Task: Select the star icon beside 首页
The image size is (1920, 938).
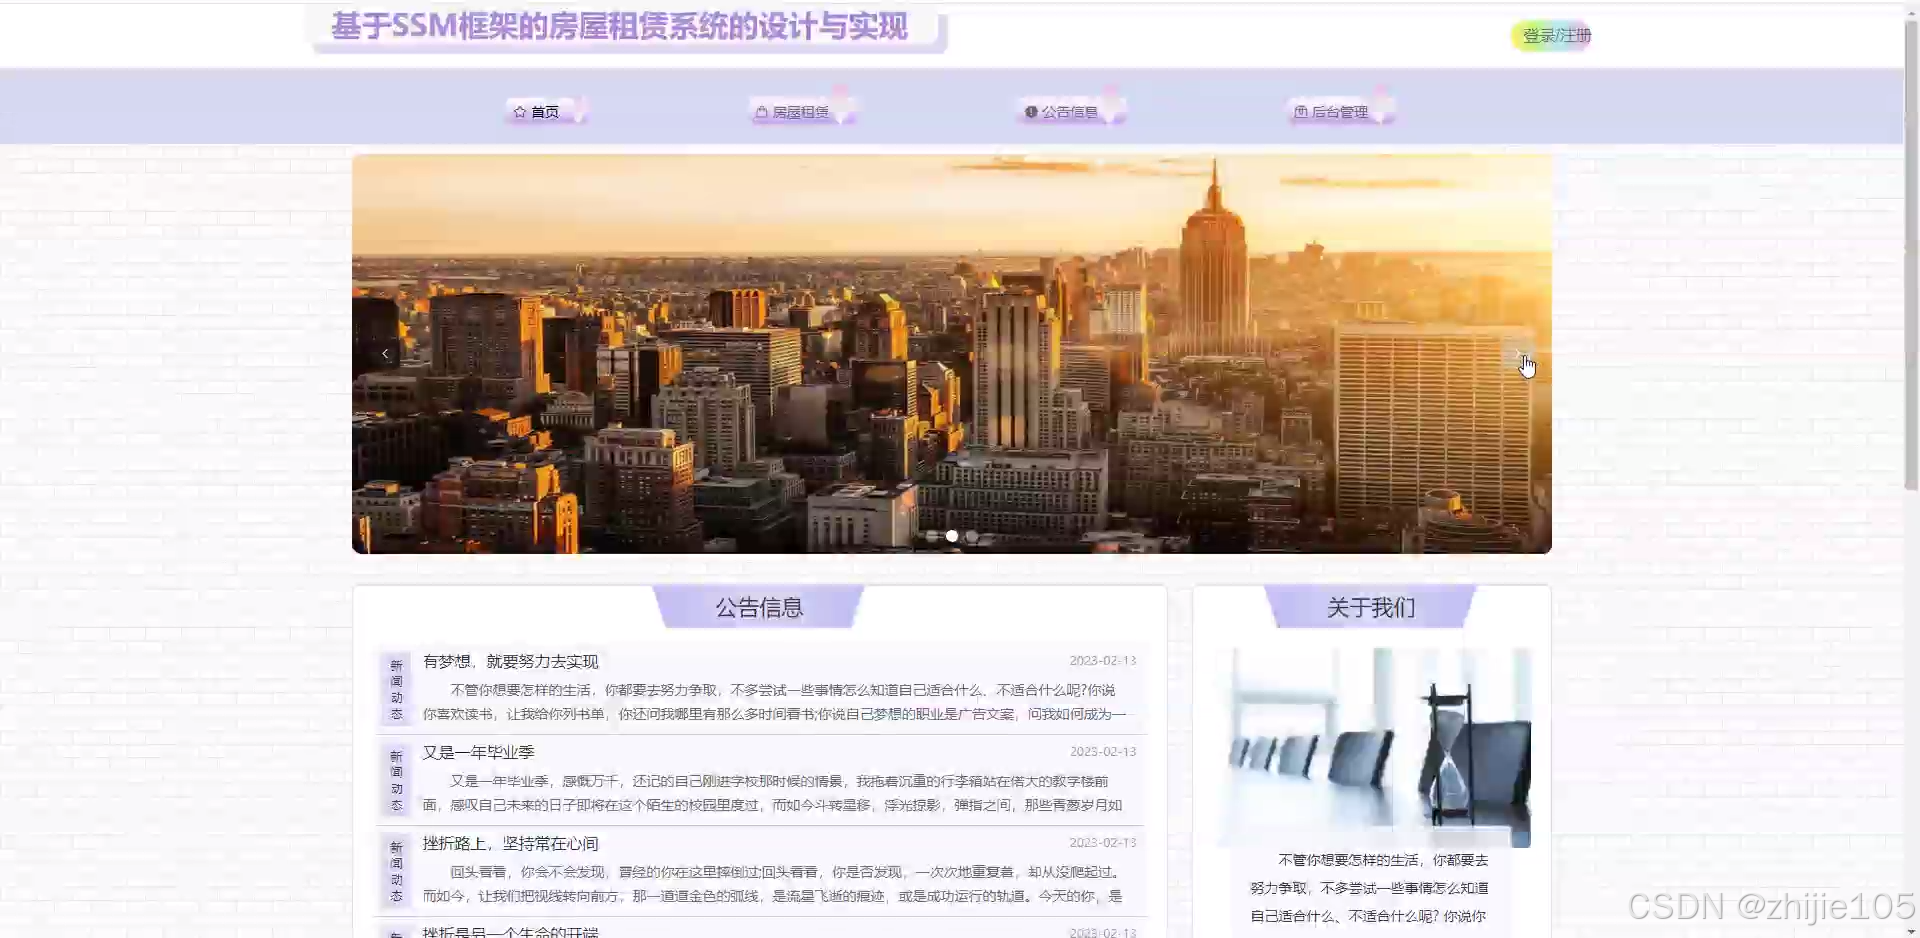Action: [519, 112]
